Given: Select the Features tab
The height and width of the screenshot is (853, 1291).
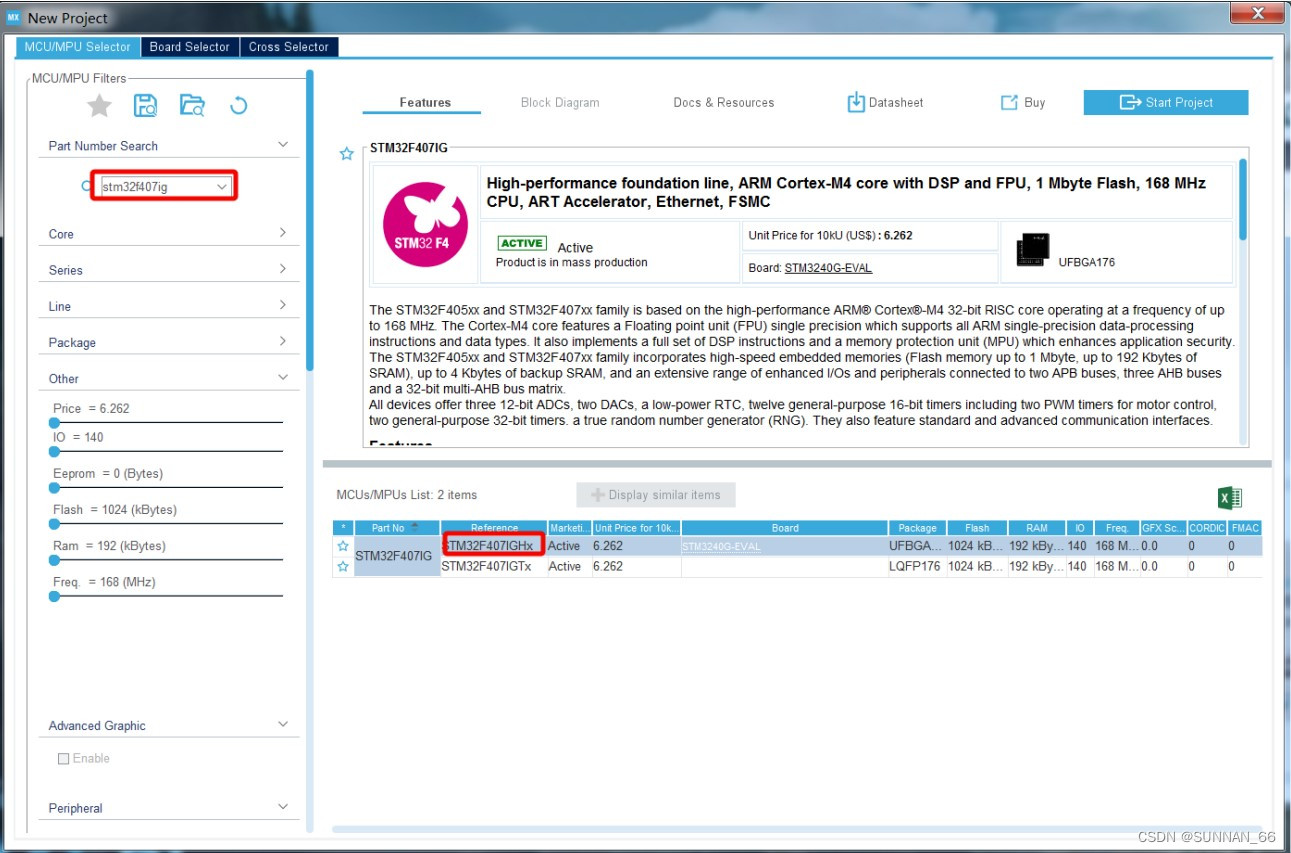Looking at the screenshot, I should tap(425, 102).
